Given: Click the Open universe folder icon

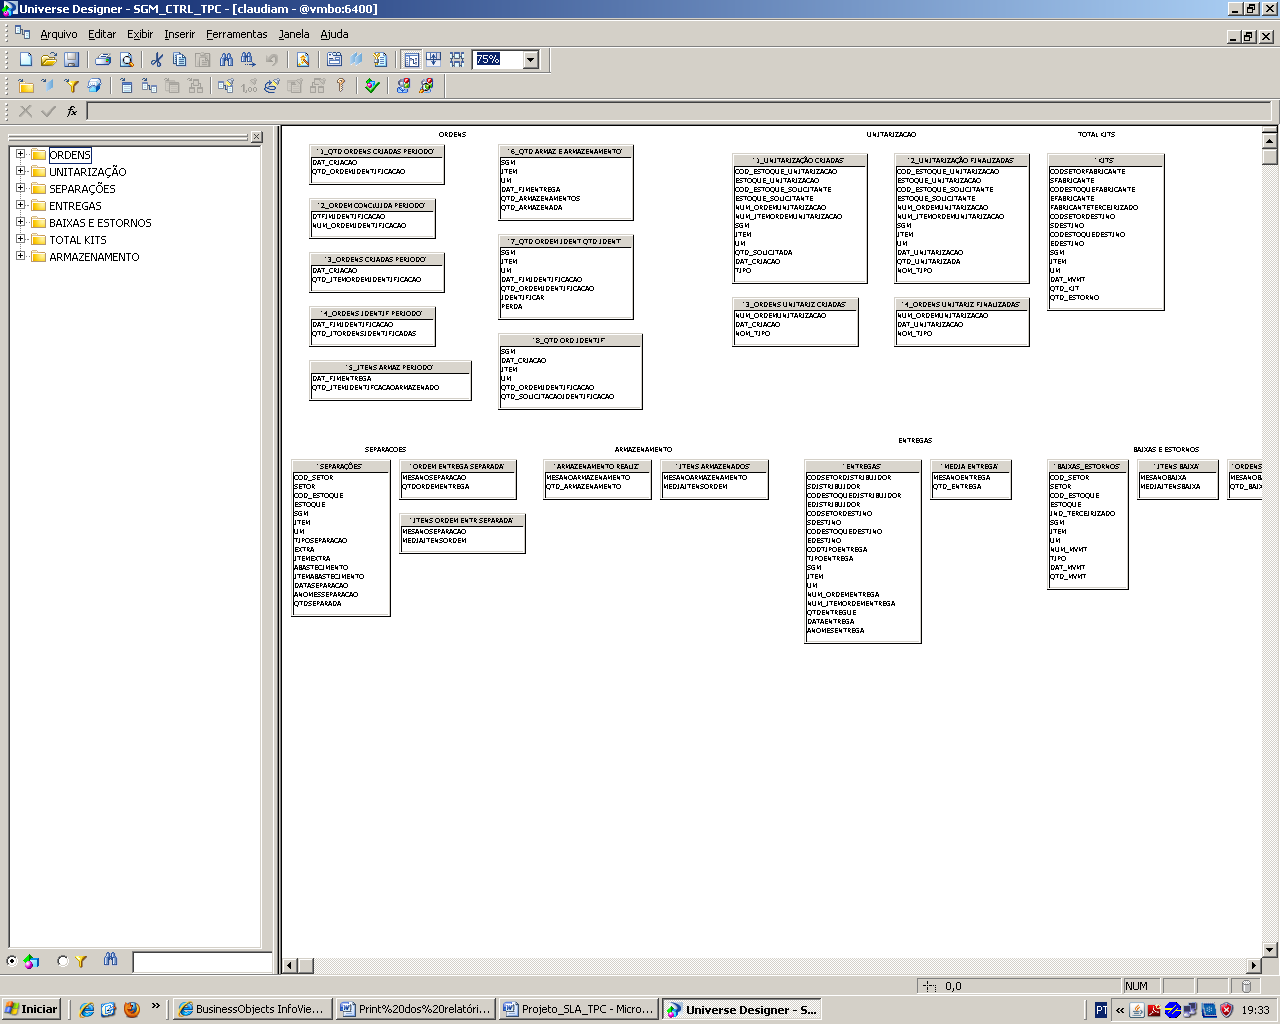Looking at the screenshot, I should (x=48, y=60).
